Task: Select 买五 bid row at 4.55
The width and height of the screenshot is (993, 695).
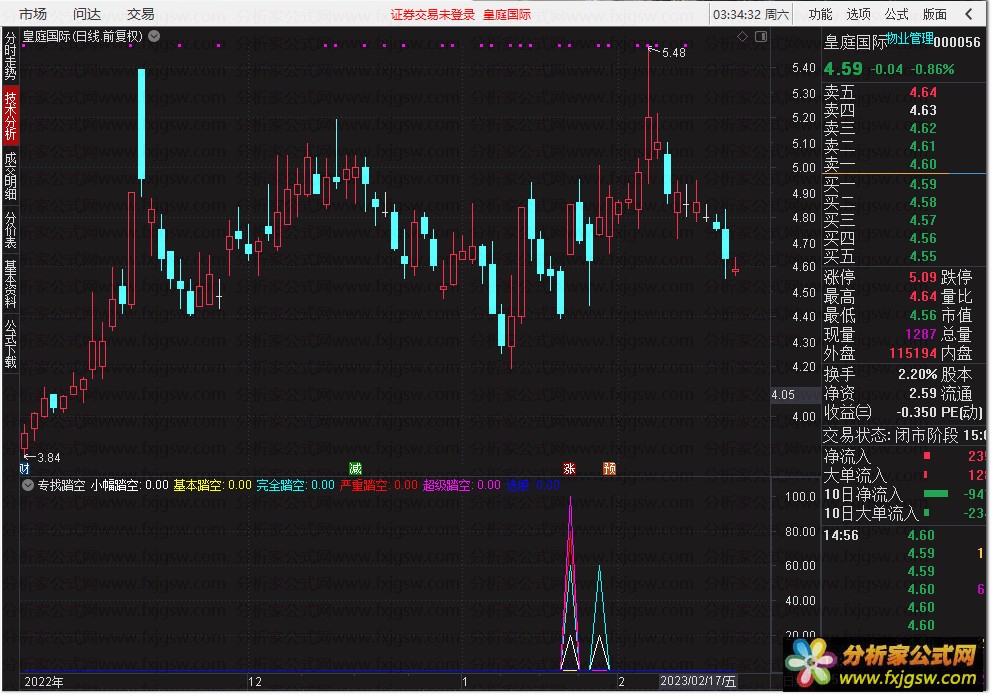Action: click(x=904, y=257)
